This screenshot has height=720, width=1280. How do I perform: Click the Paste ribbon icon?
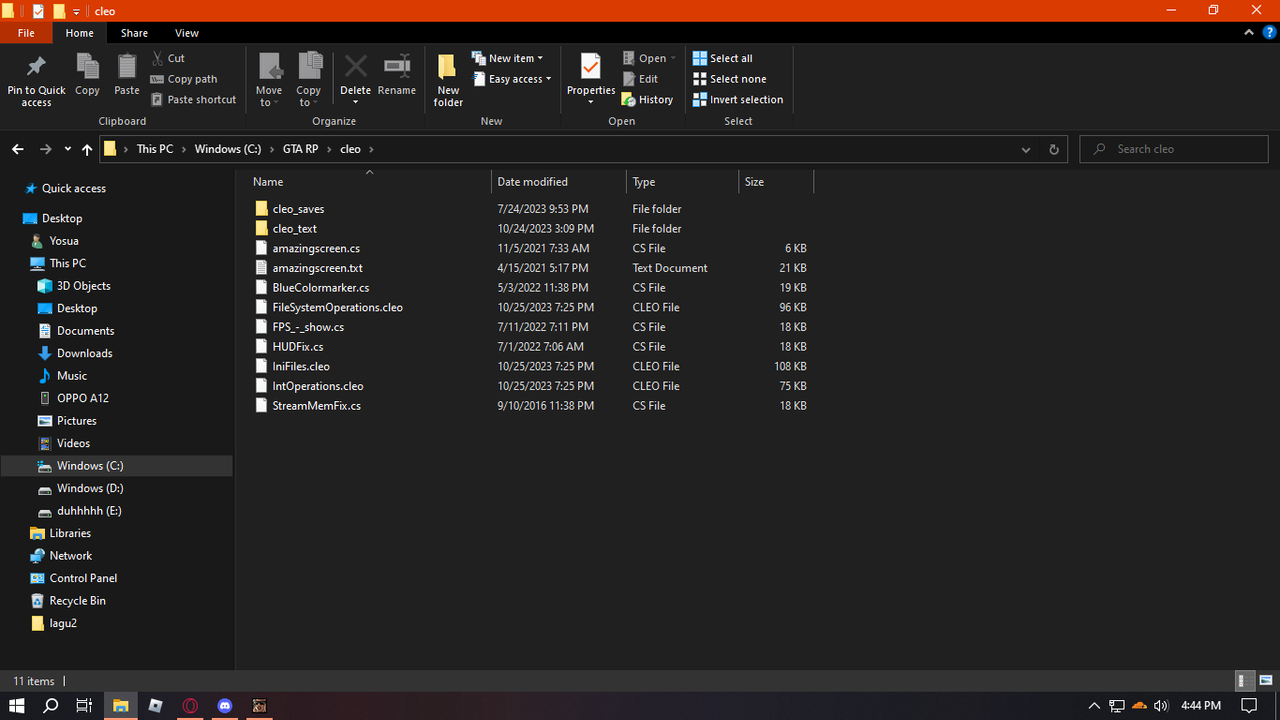click(x=127, y=67)
